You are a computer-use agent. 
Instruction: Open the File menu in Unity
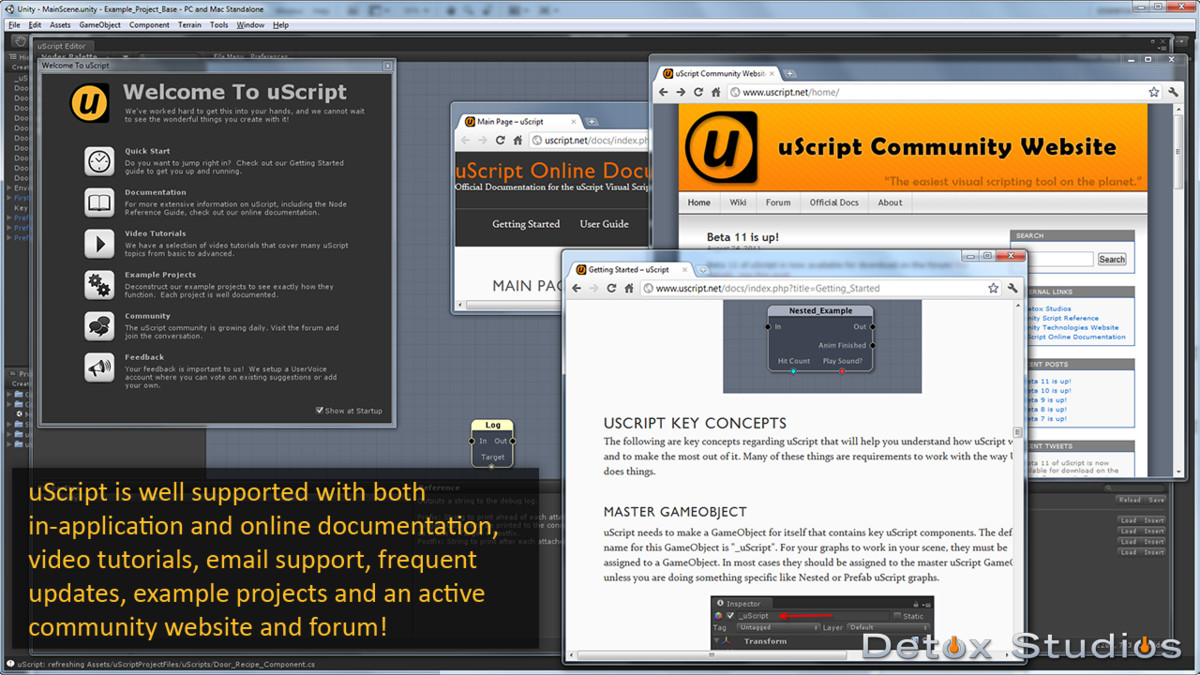pyautogui.click(x=14, y=25)
